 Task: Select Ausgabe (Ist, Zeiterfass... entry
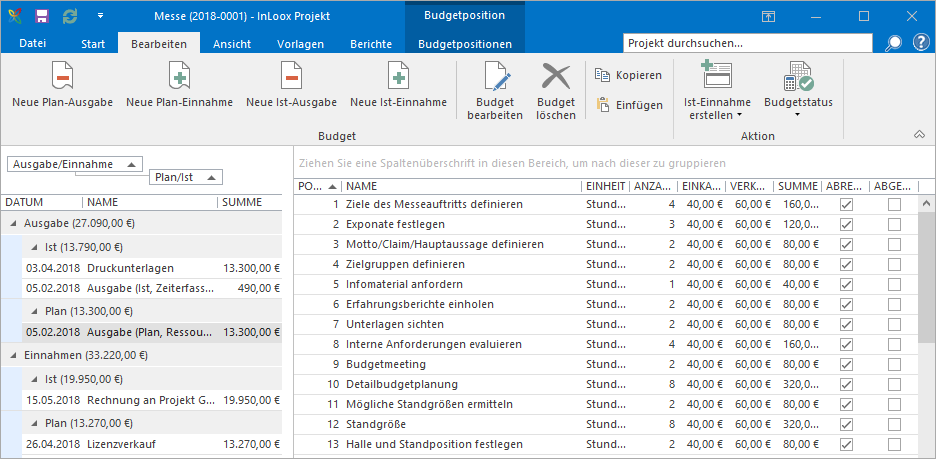point(152,288)
